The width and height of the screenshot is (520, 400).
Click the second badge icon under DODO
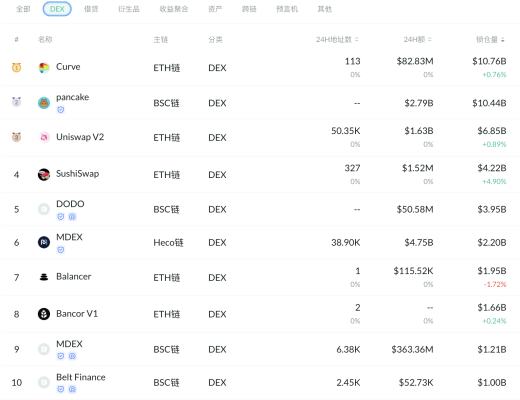point(72,217)
